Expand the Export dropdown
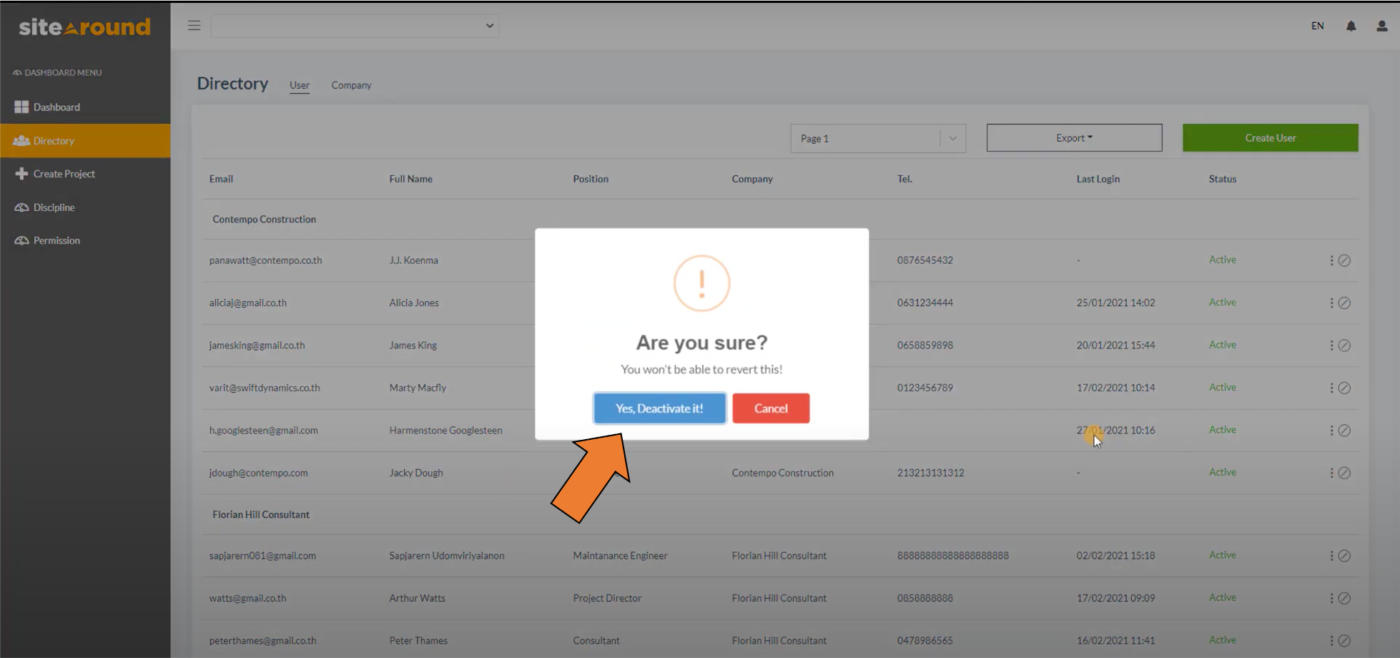 1074,137
